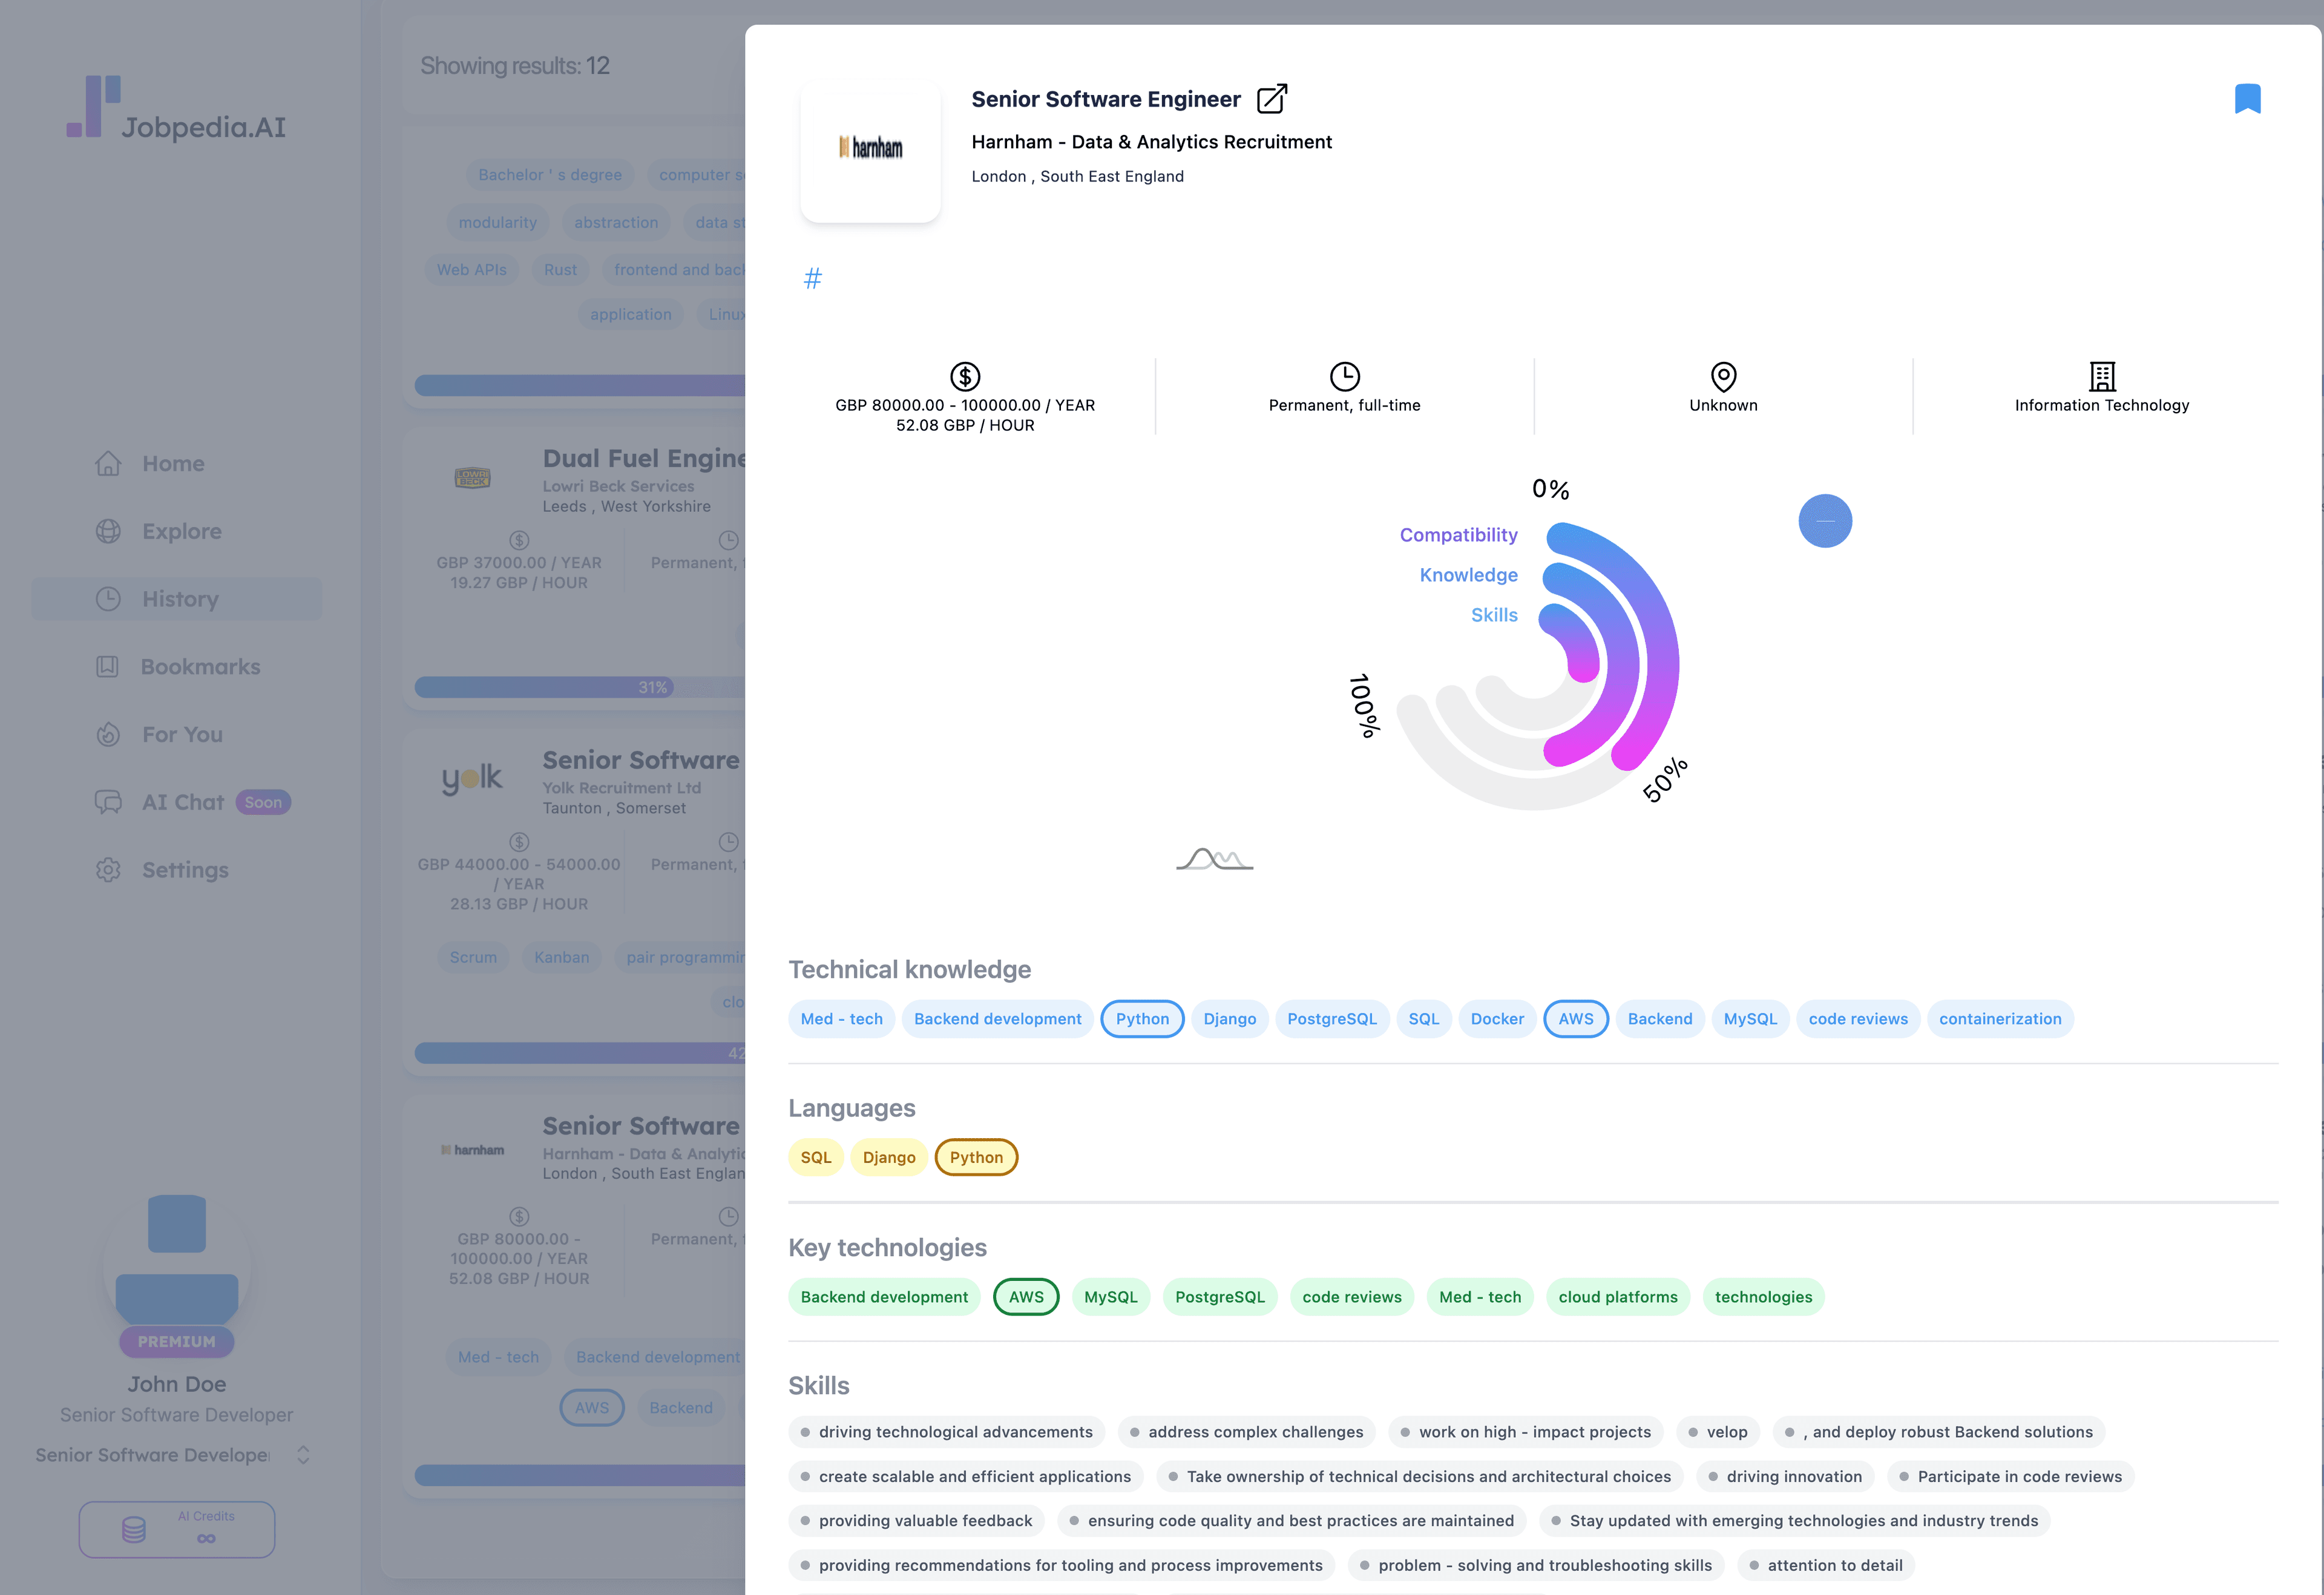Click the AI Credits button

(177, 1529)
